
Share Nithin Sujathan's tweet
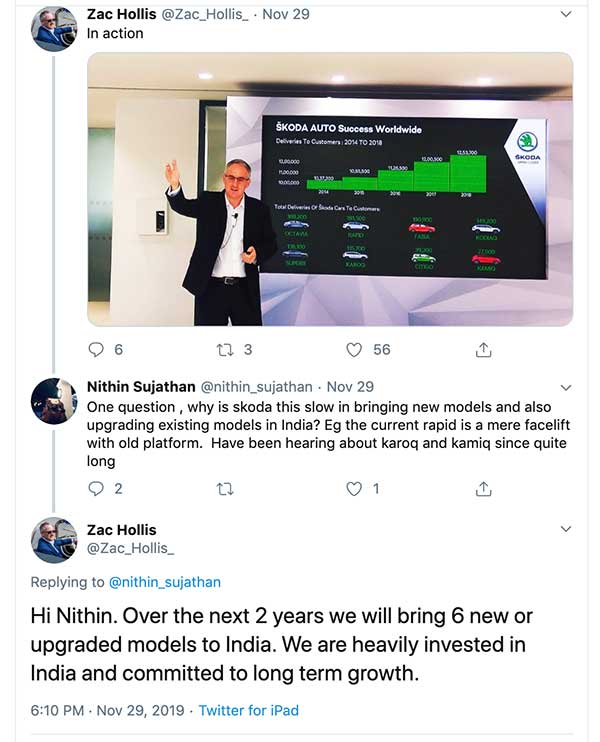(x=483, y=488)
